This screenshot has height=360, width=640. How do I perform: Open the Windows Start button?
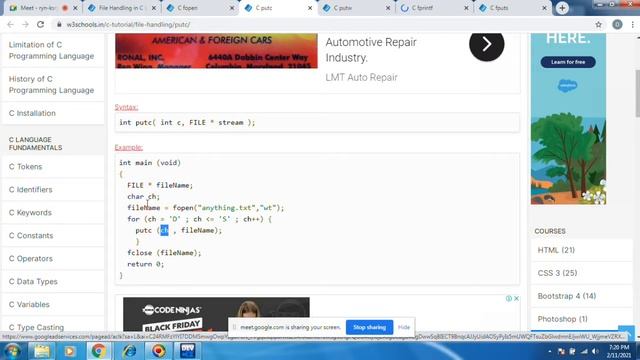pyautogui.click(x=12, y=351)
